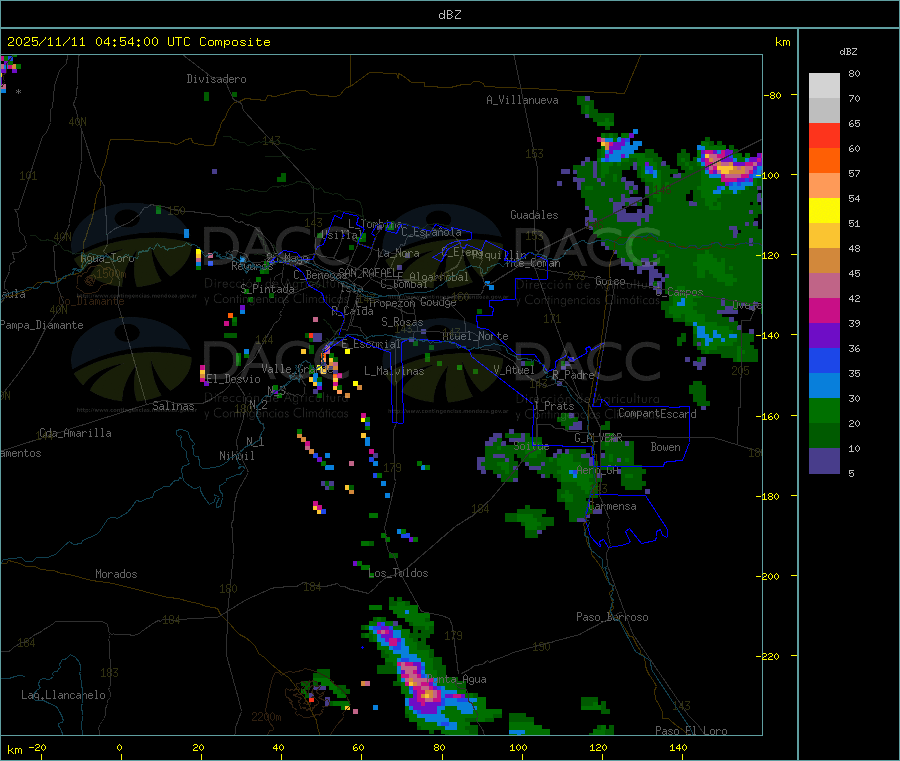Click the Los_Toldos map label
This screenshot has height=761, width=900.
[x=399, y=573]
